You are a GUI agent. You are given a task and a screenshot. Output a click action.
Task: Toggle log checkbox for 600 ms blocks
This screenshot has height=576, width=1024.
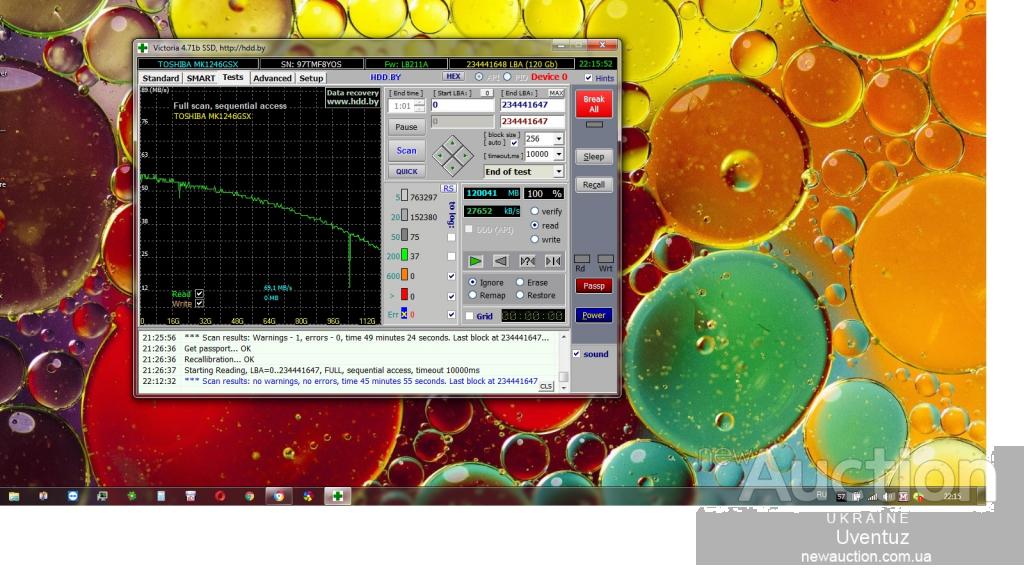point(451,276)
